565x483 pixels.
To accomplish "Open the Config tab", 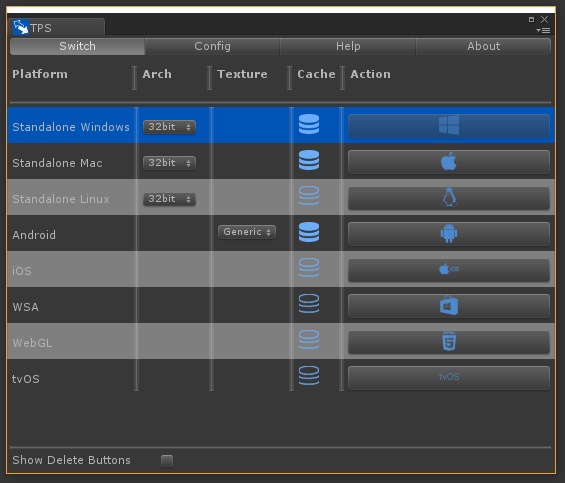I will (213, 46).
